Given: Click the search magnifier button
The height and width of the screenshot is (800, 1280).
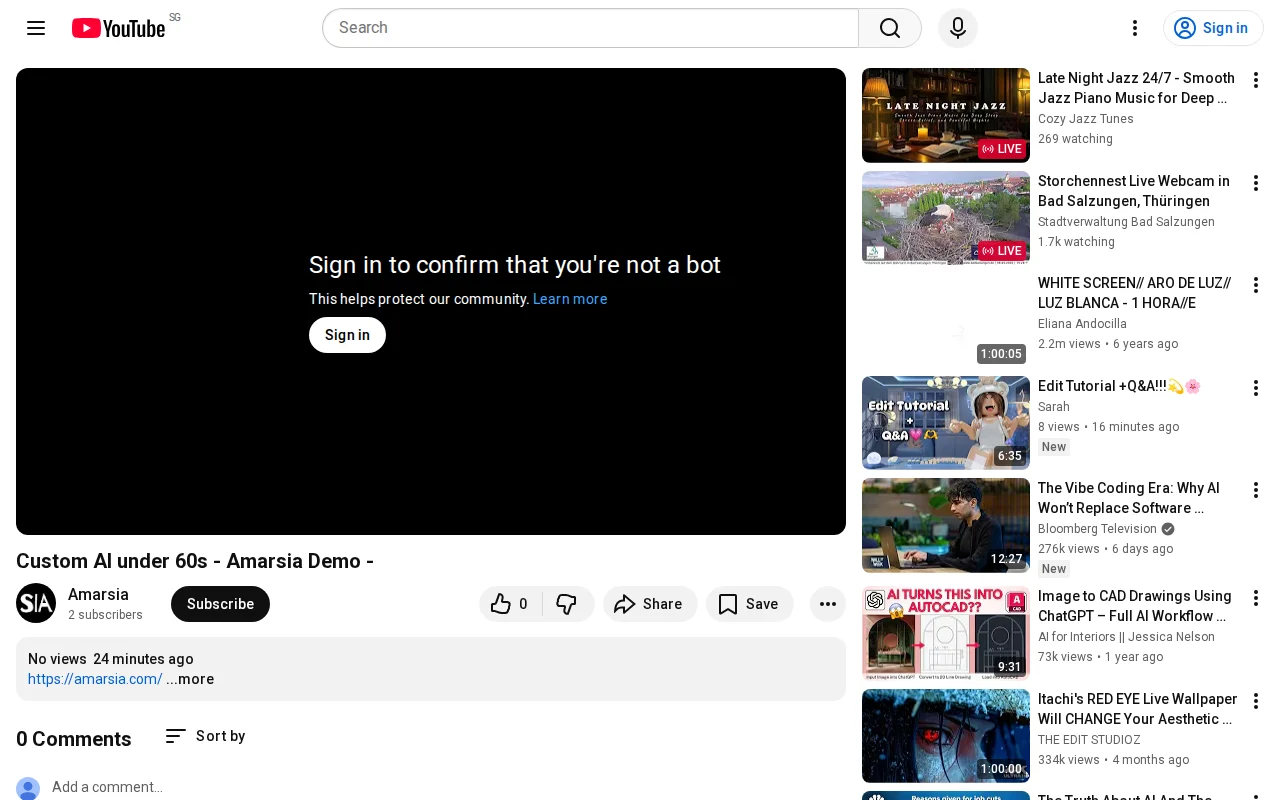Looking at the screenshot, I should [890, 28].
